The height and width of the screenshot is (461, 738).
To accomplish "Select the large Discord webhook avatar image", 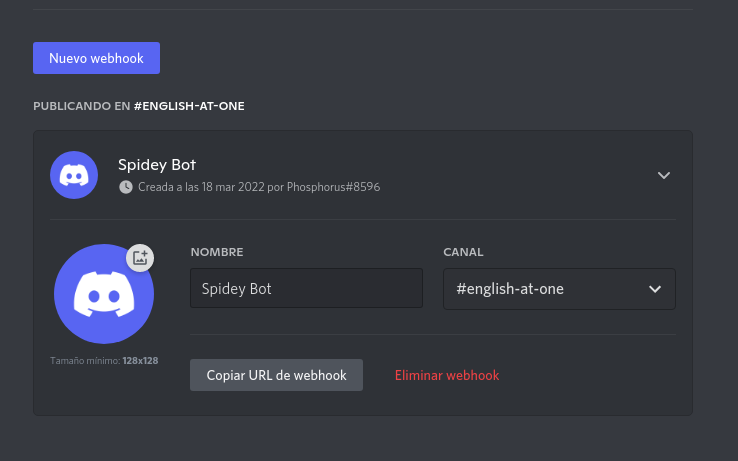I will click(x=104, y=294).
